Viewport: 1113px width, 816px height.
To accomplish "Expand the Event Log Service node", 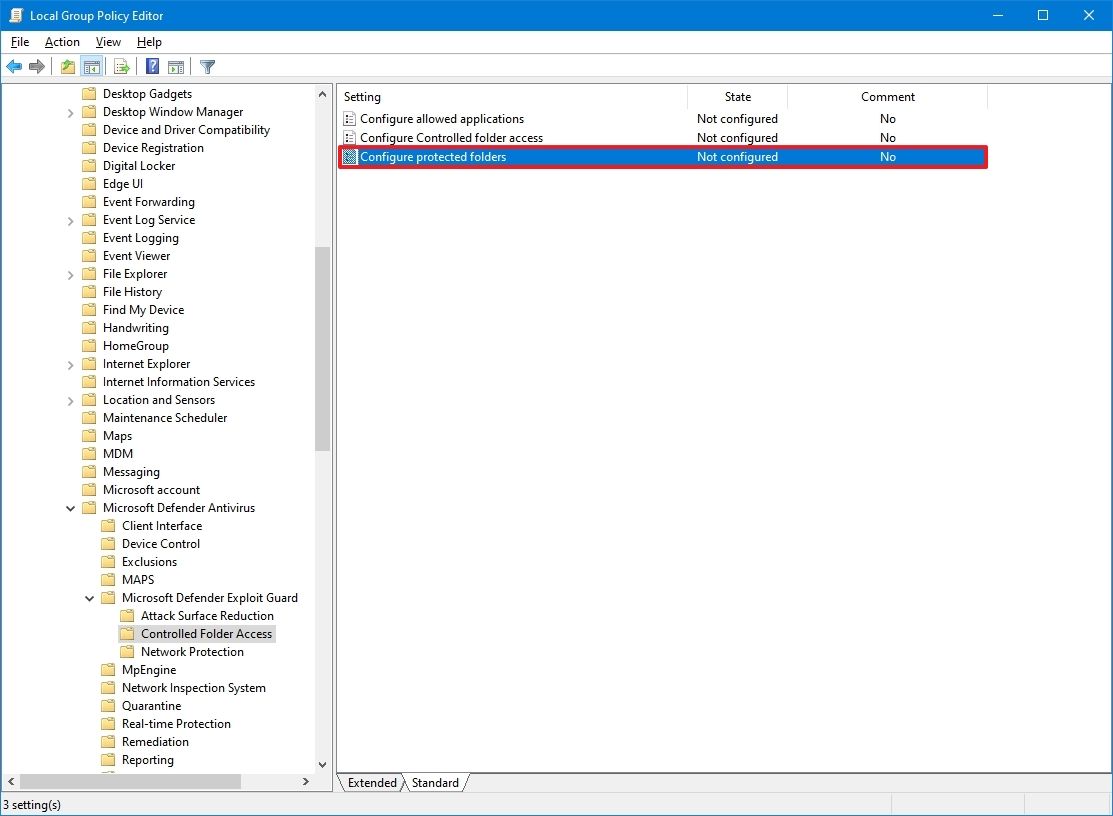I will coord(70,219).
